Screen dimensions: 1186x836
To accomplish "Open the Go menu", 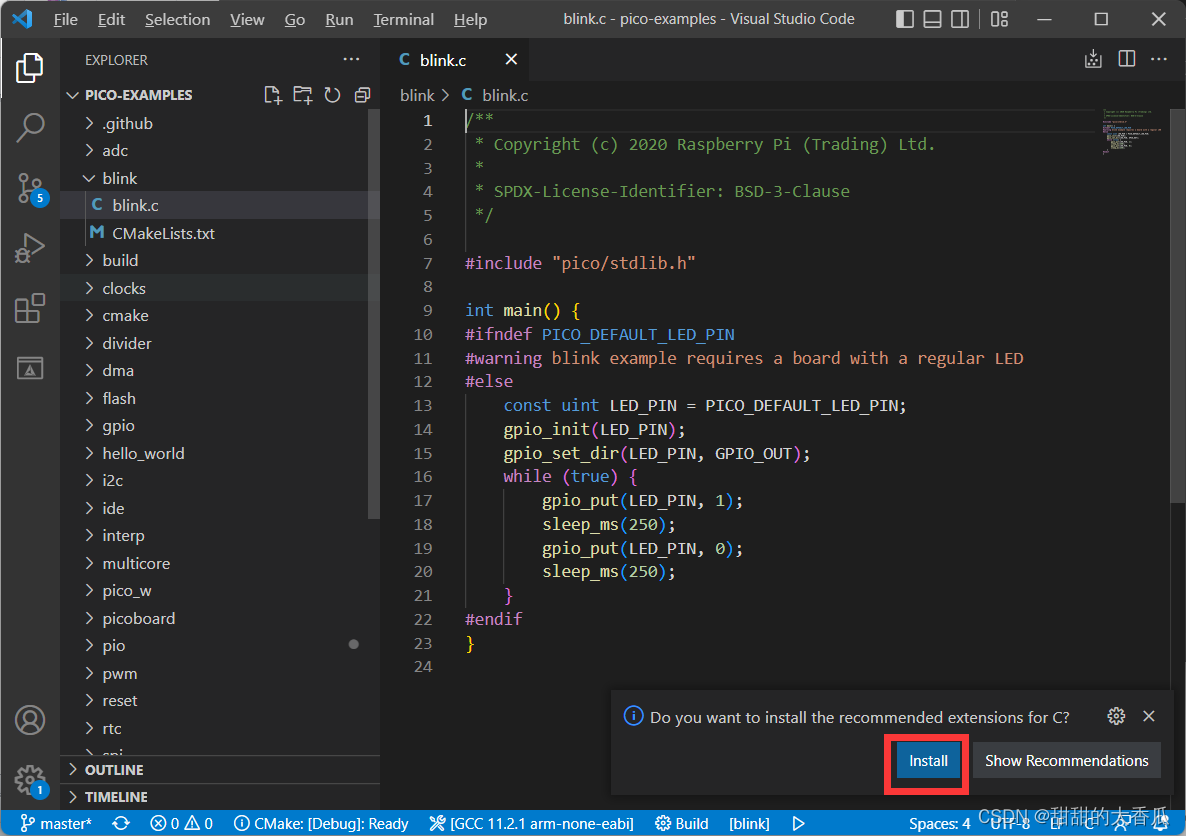I will [x=295, y=20].
